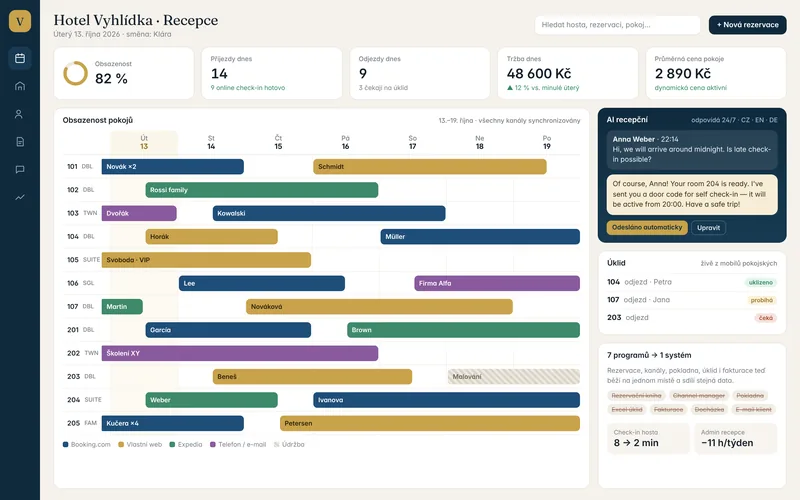Open the Svoboda · VIP reservation bar
Viewport: 800px width, 500px height.
pyautogui.click(x=206, y=260)
